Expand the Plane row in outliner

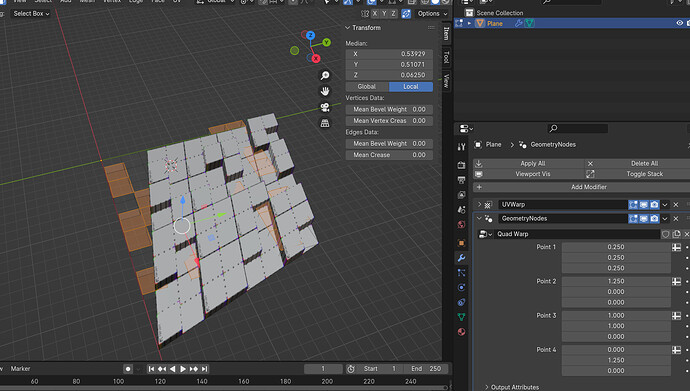click(x=470, y=23)
